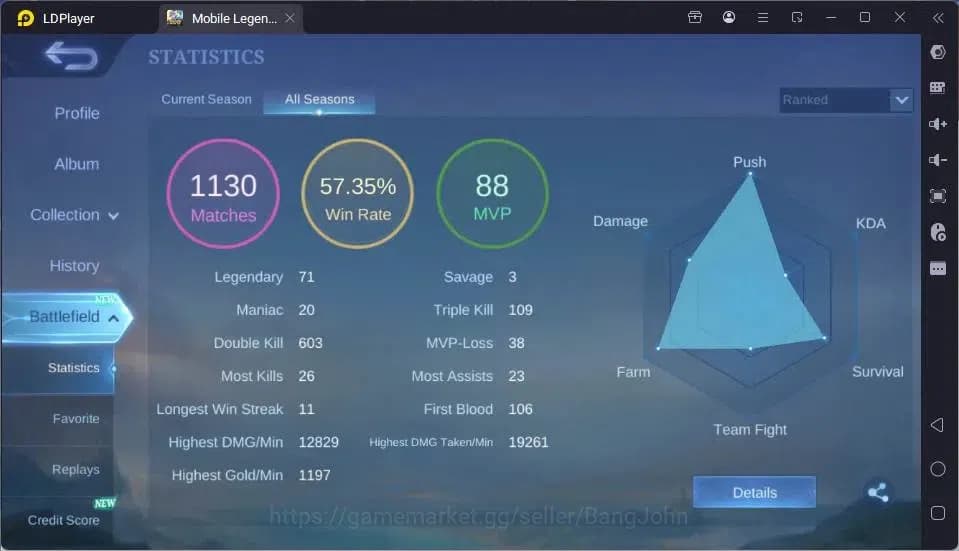Open the Ranked mode dropdown
Viewport: 959px width, 551px height.
tap(846, 100)
